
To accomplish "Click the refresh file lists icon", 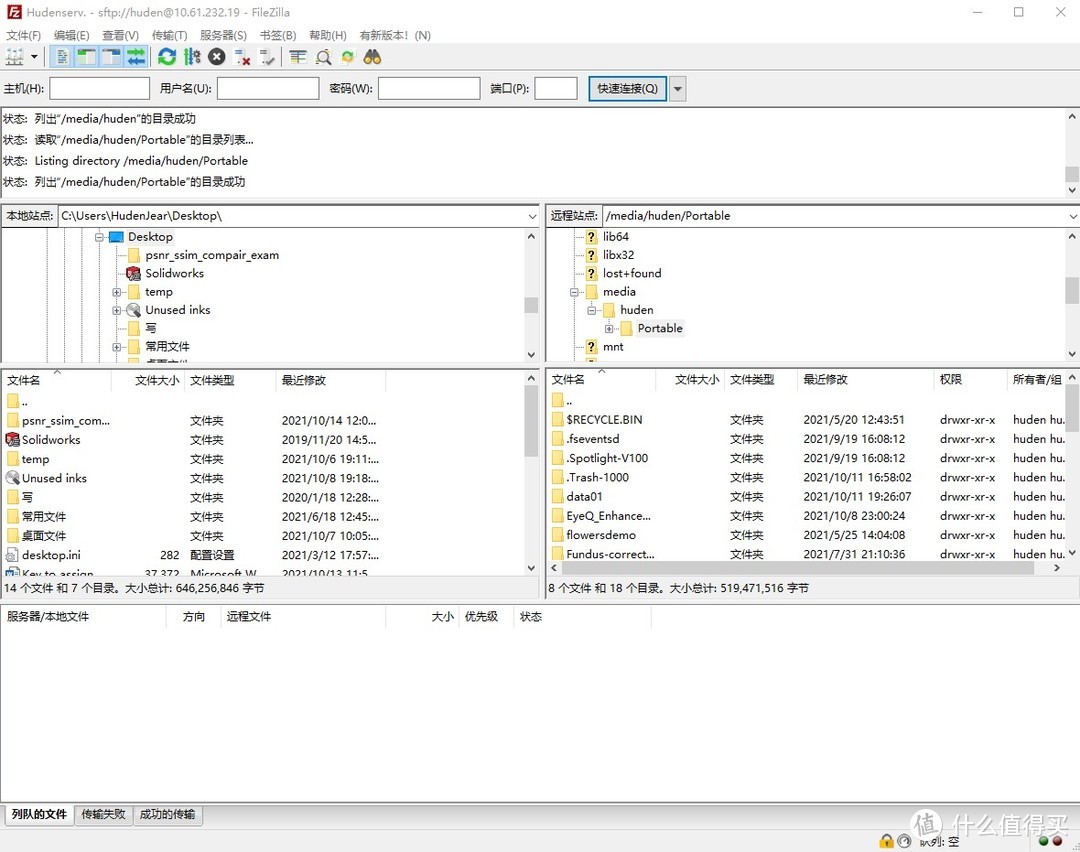I will 167,57.
